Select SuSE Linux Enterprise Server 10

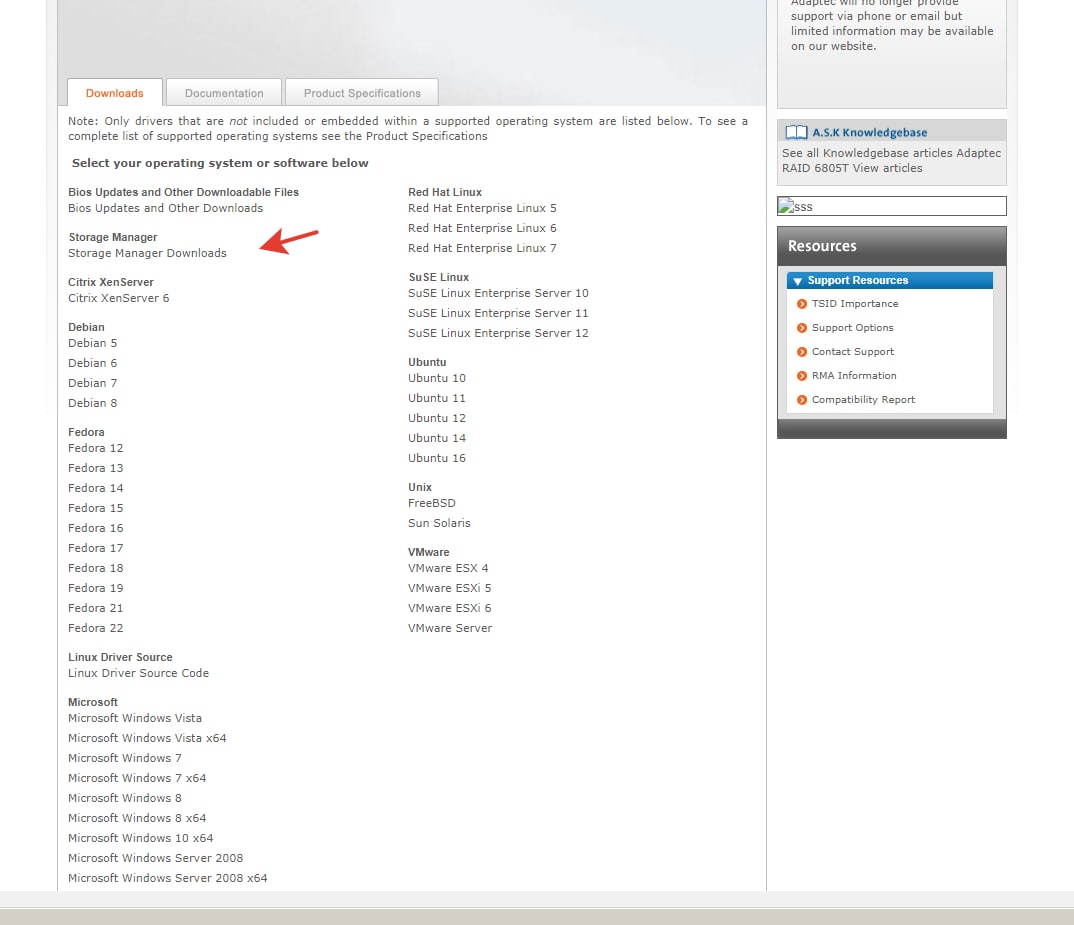[x=498, y=293]
